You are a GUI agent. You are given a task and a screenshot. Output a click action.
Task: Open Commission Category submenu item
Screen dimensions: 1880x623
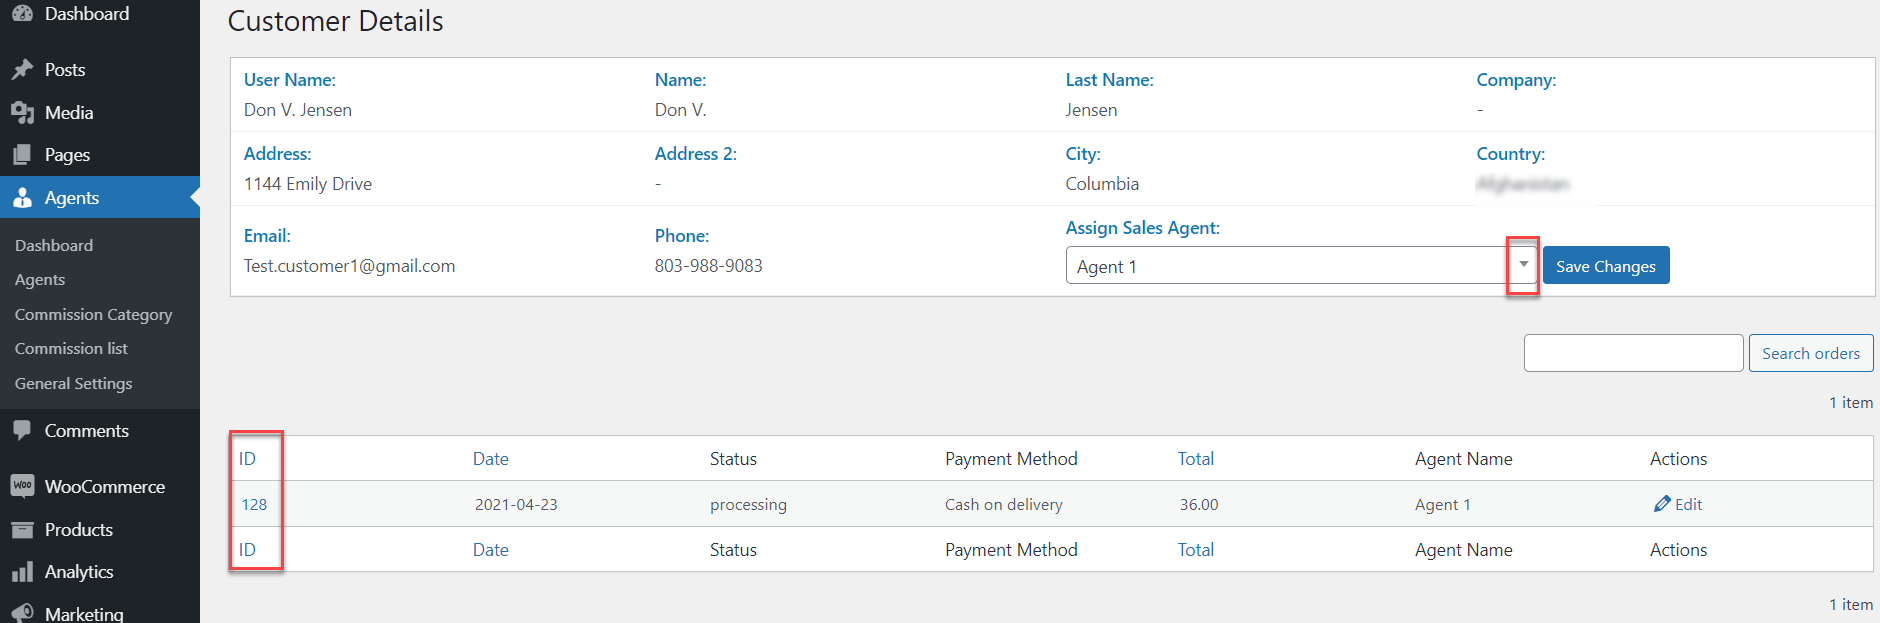click(93, 314)
